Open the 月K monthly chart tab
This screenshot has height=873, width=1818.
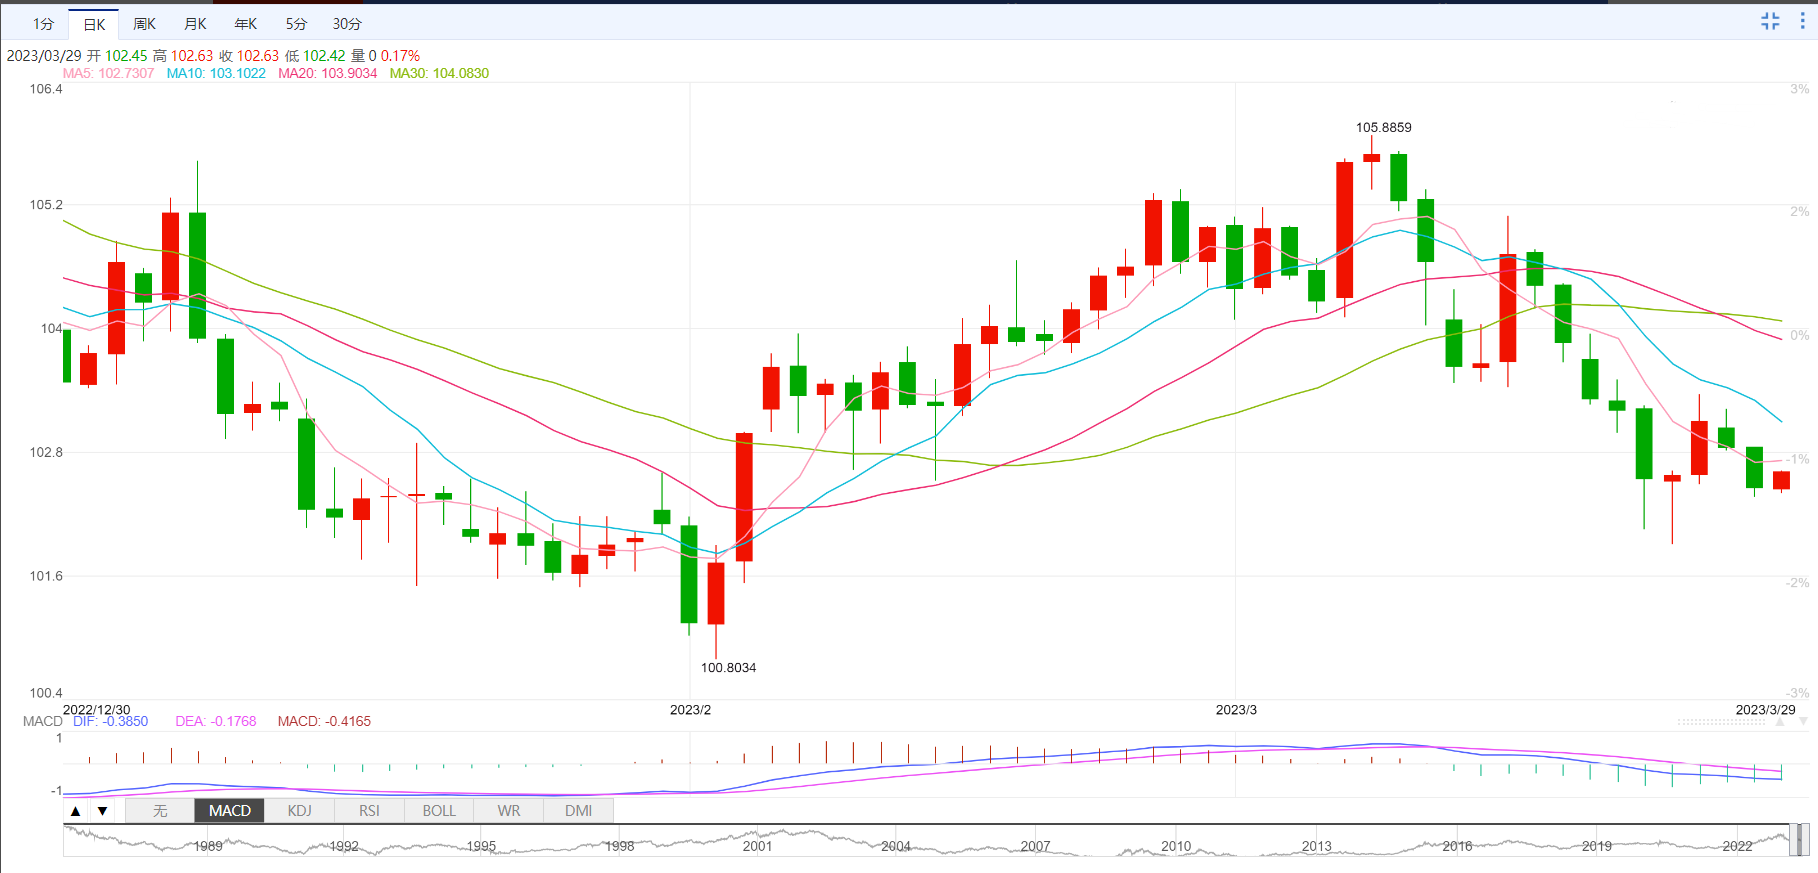(195, 24)
